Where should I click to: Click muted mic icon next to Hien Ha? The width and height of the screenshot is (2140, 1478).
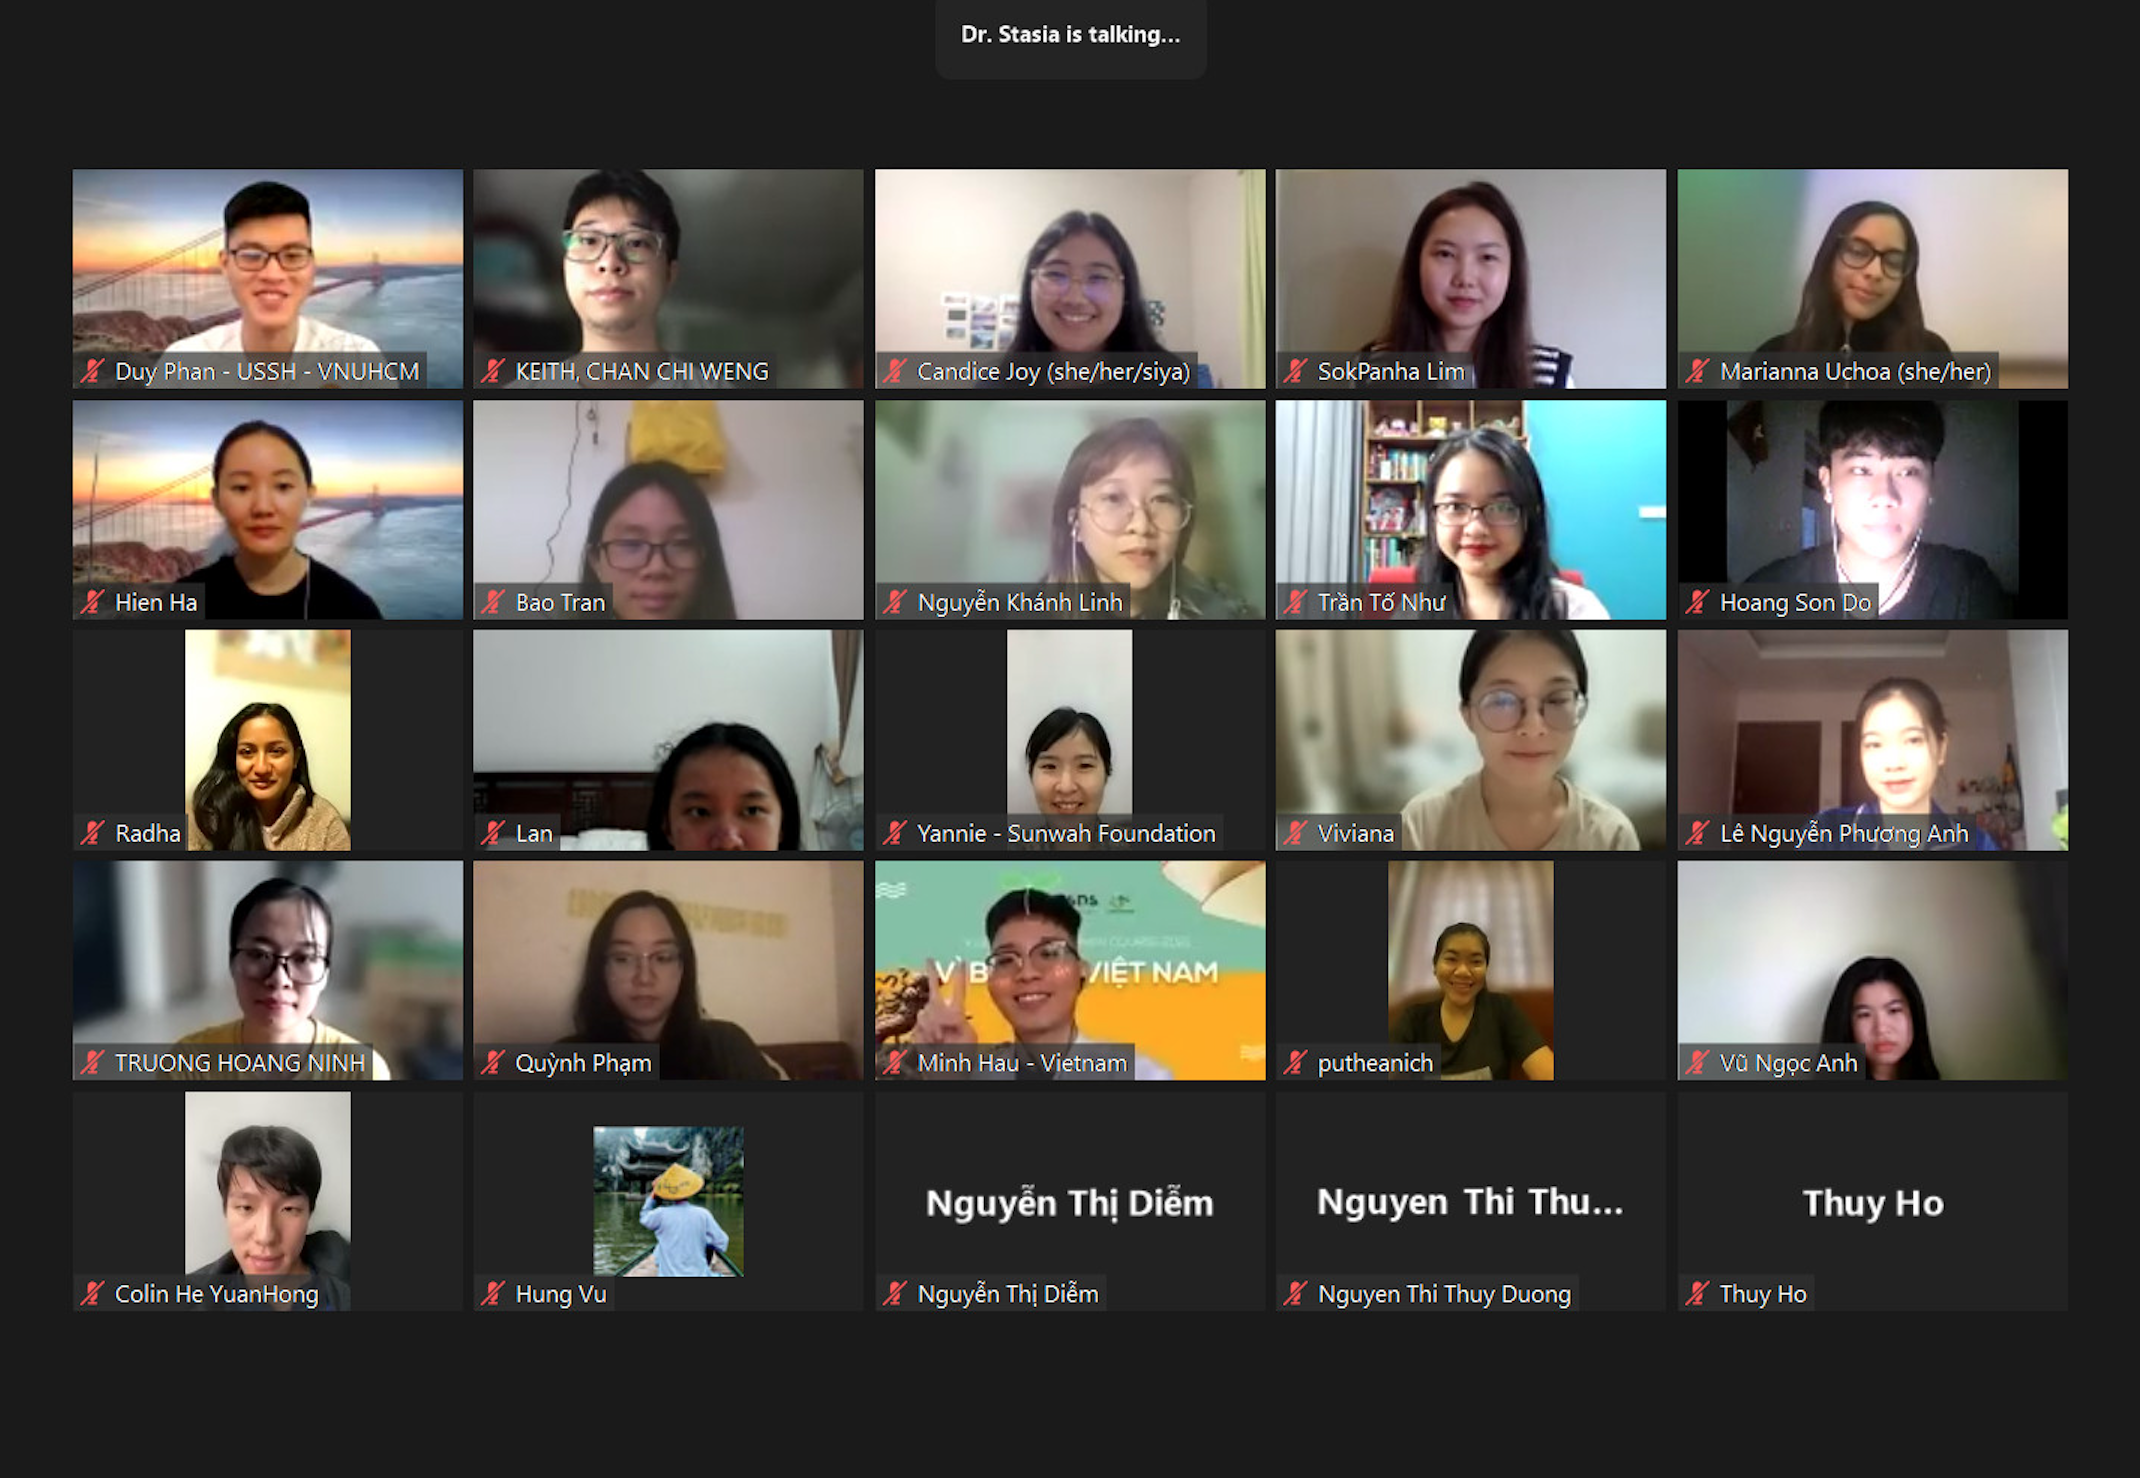[x=93, y=602]
